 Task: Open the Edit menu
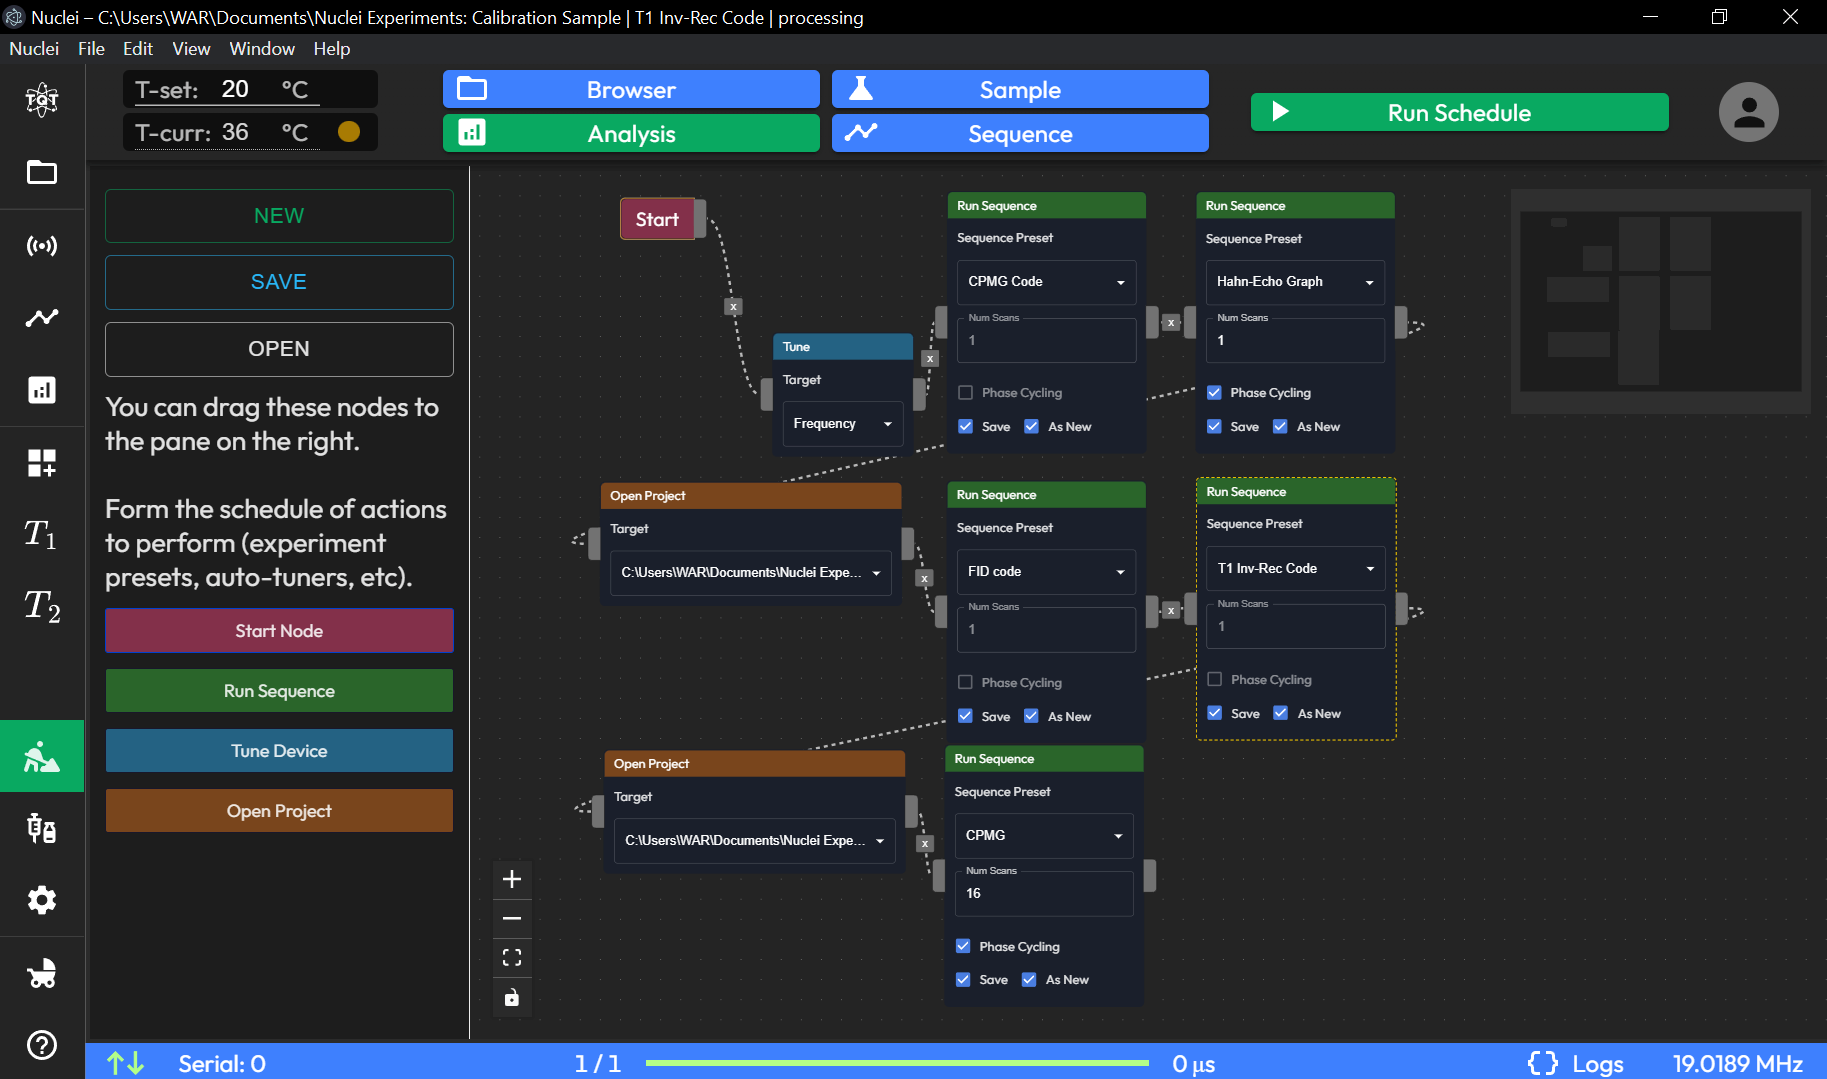pos(138,48)
